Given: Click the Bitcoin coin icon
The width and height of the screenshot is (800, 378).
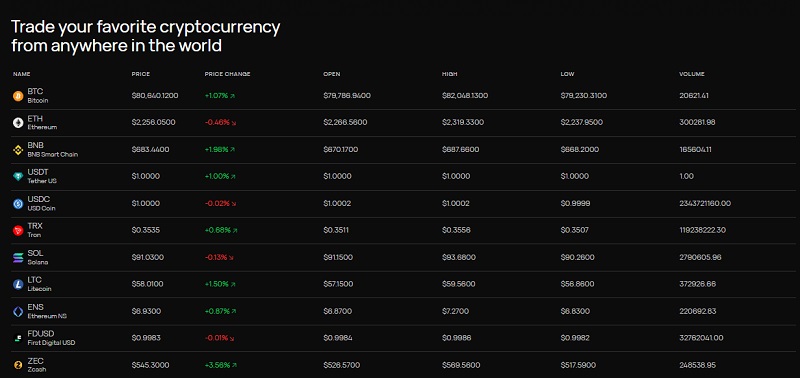Looking at the screenshot, I should [x=18, y=96].
